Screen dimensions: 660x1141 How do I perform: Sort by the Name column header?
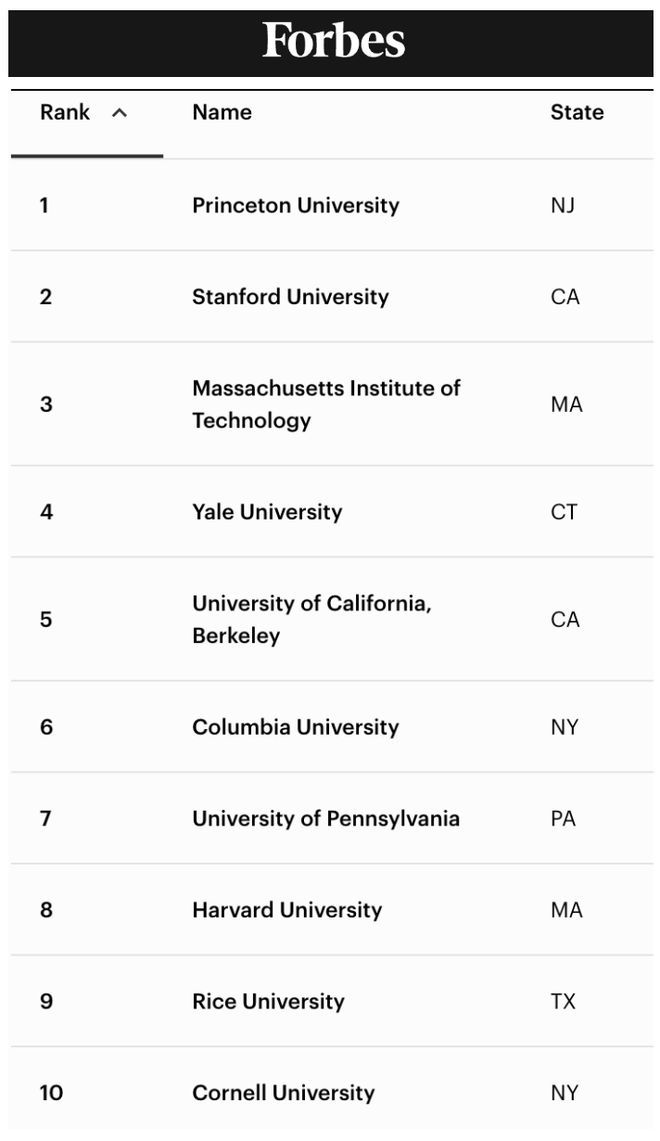click(x=222, y=112)
